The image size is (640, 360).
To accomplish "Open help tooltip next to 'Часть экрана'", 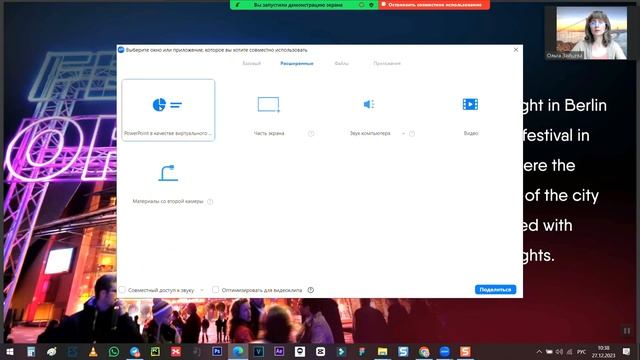I will (311, 133).
